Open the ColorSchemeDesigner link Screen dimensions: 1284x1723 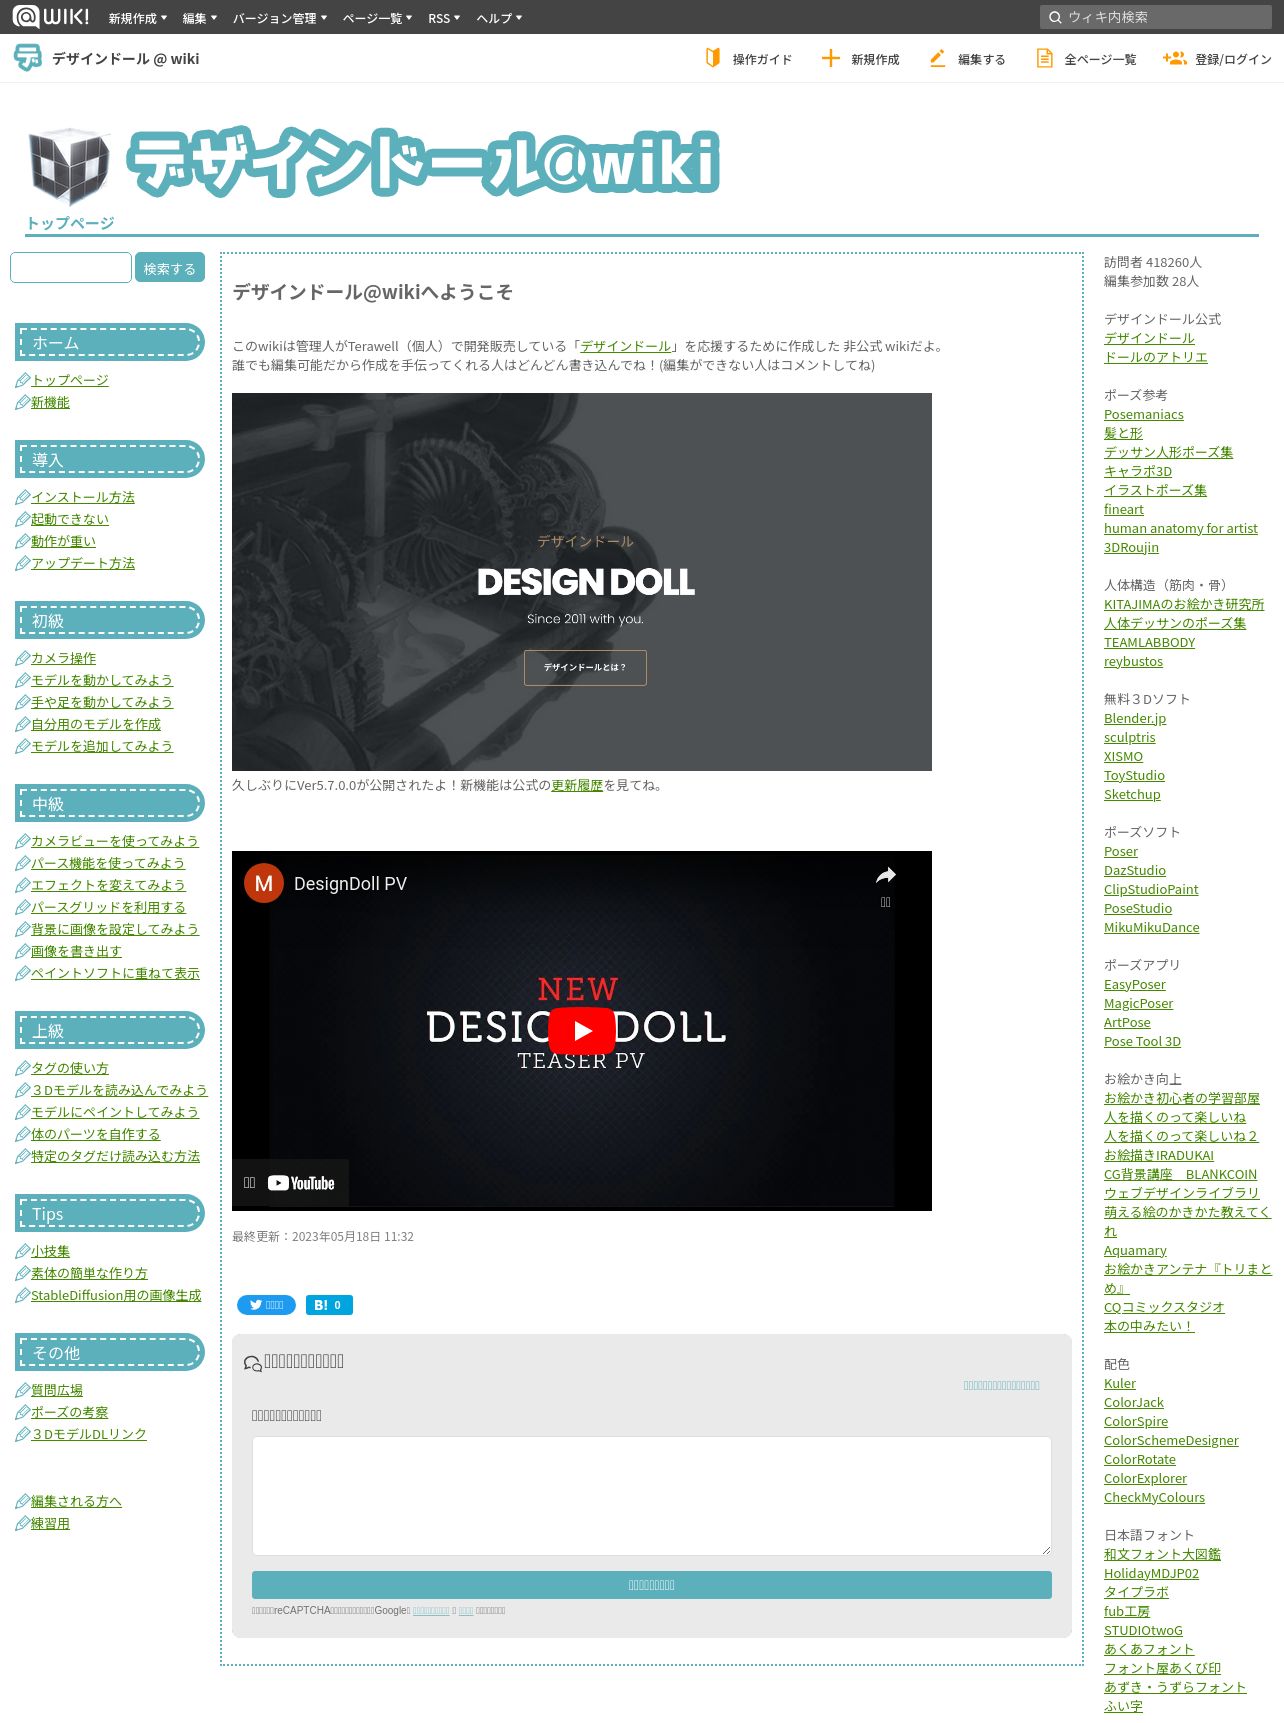[x=1171, y=1440]
